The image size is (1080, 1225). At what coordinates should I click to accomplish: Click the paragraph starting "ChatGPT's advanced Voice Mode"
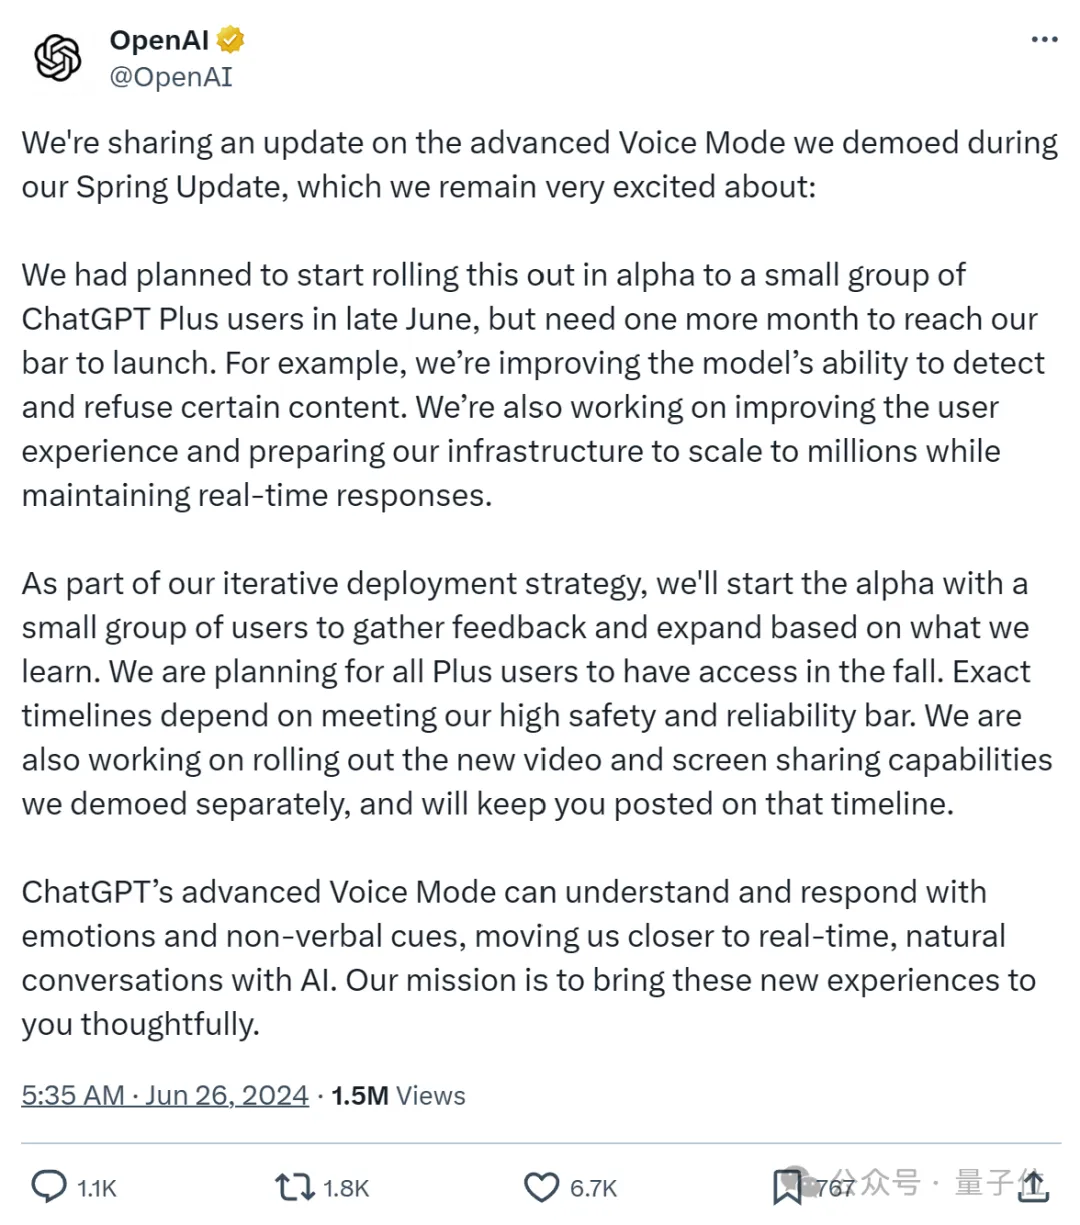(529, 957)
